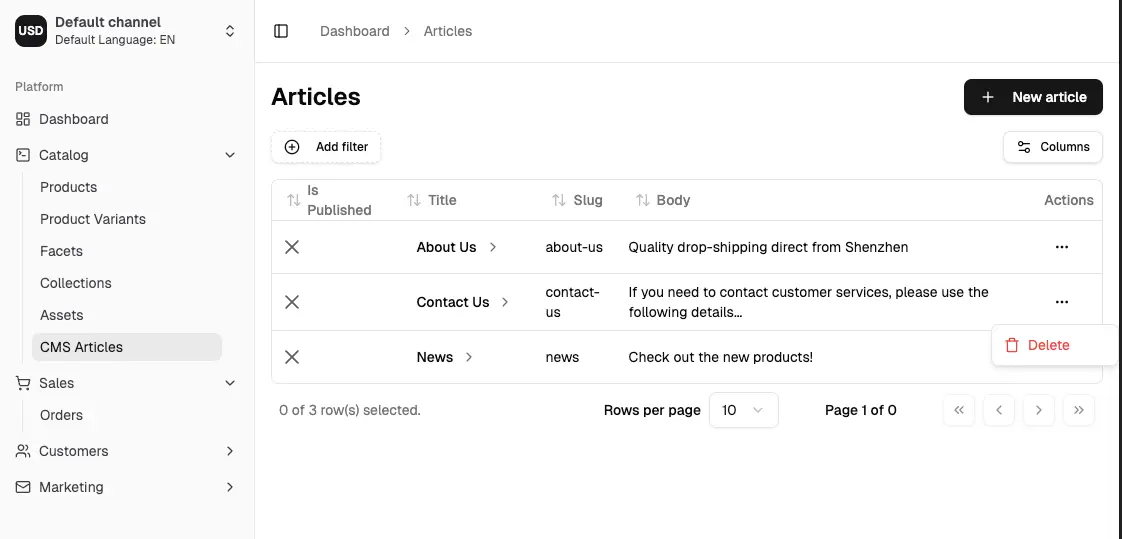Open the Contact Us article link
1122x539 pixels.
[453, 302]
